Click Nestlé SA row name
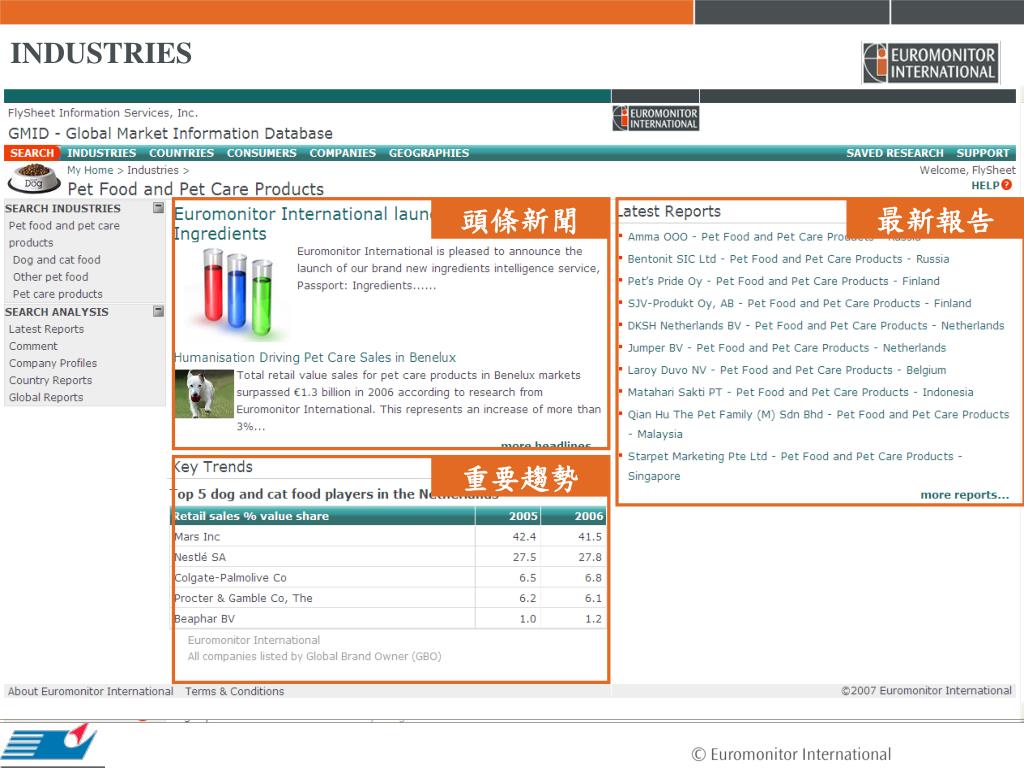The width and height of the screenshot is (1024, 768). (x=200, y=557)
